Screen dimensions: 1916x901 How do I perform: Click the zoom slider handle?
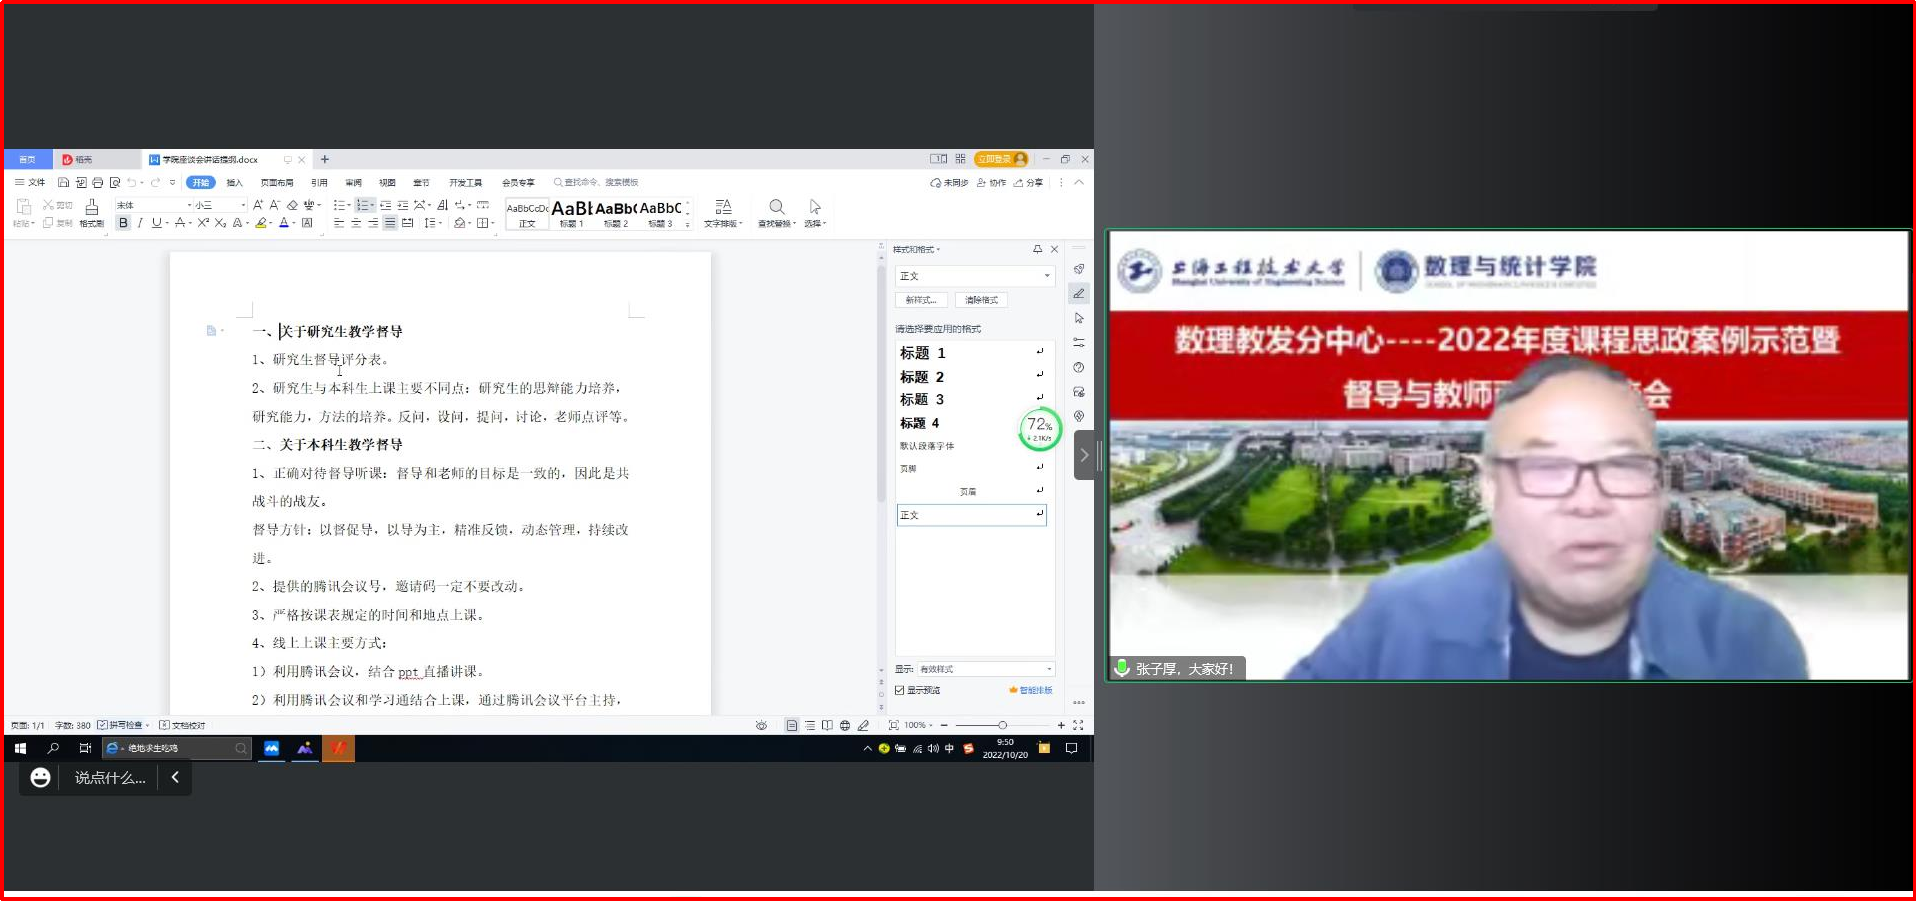[x=1002, y=726]
